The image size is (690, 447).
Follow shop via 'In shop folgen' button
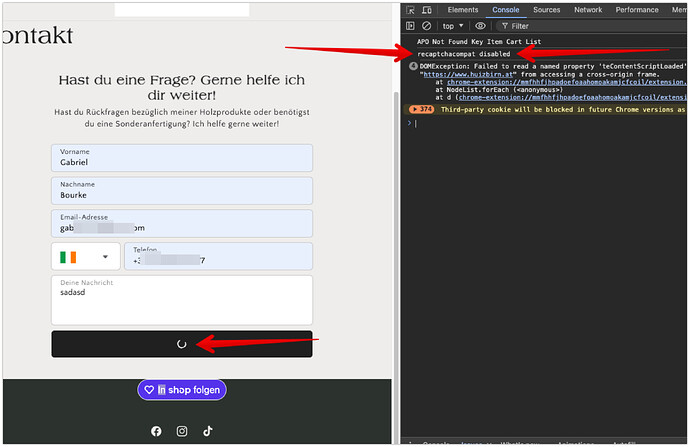[182, 390]
